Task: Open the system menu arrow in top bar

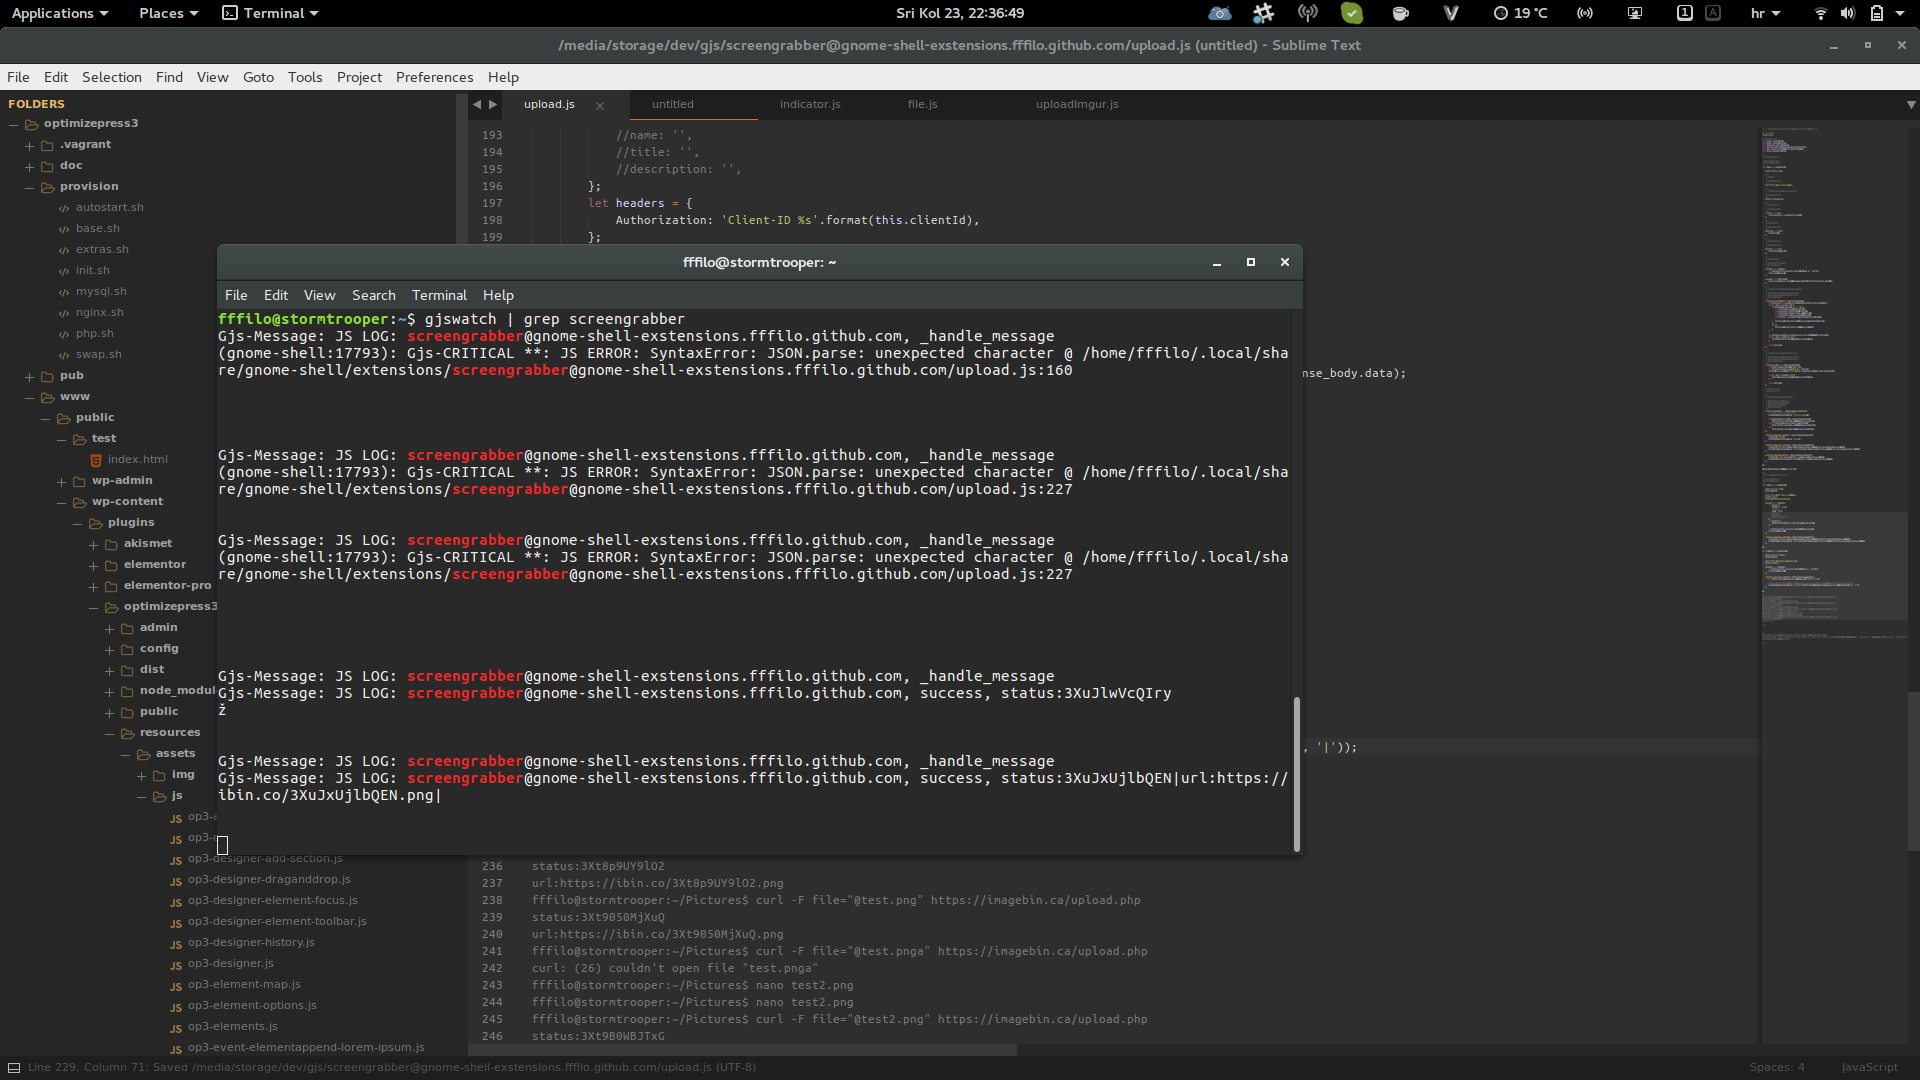Action: (x=1900, y=13)
